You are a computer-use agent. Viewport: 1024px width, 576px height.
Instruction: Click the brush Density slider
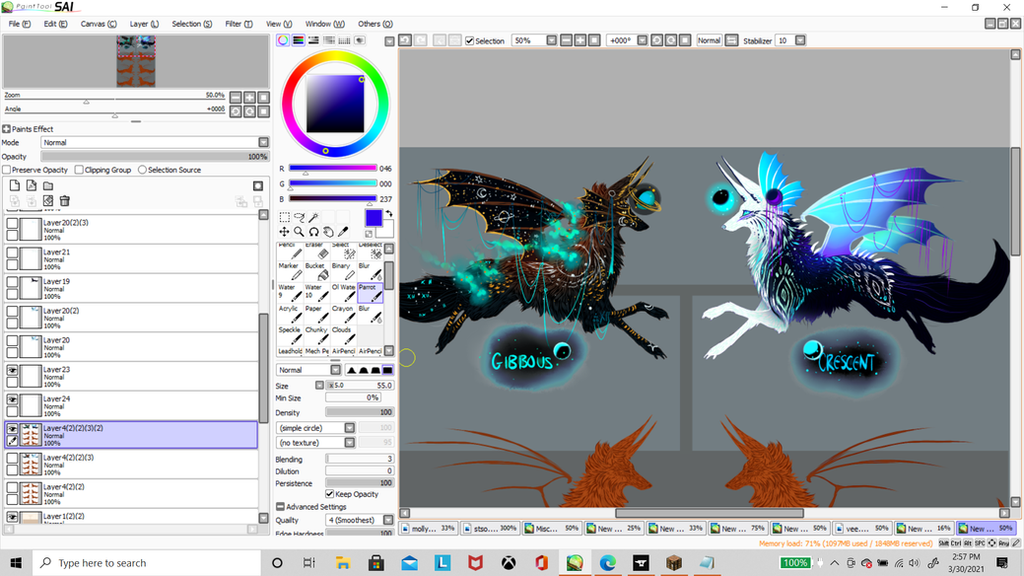(360, 413)
